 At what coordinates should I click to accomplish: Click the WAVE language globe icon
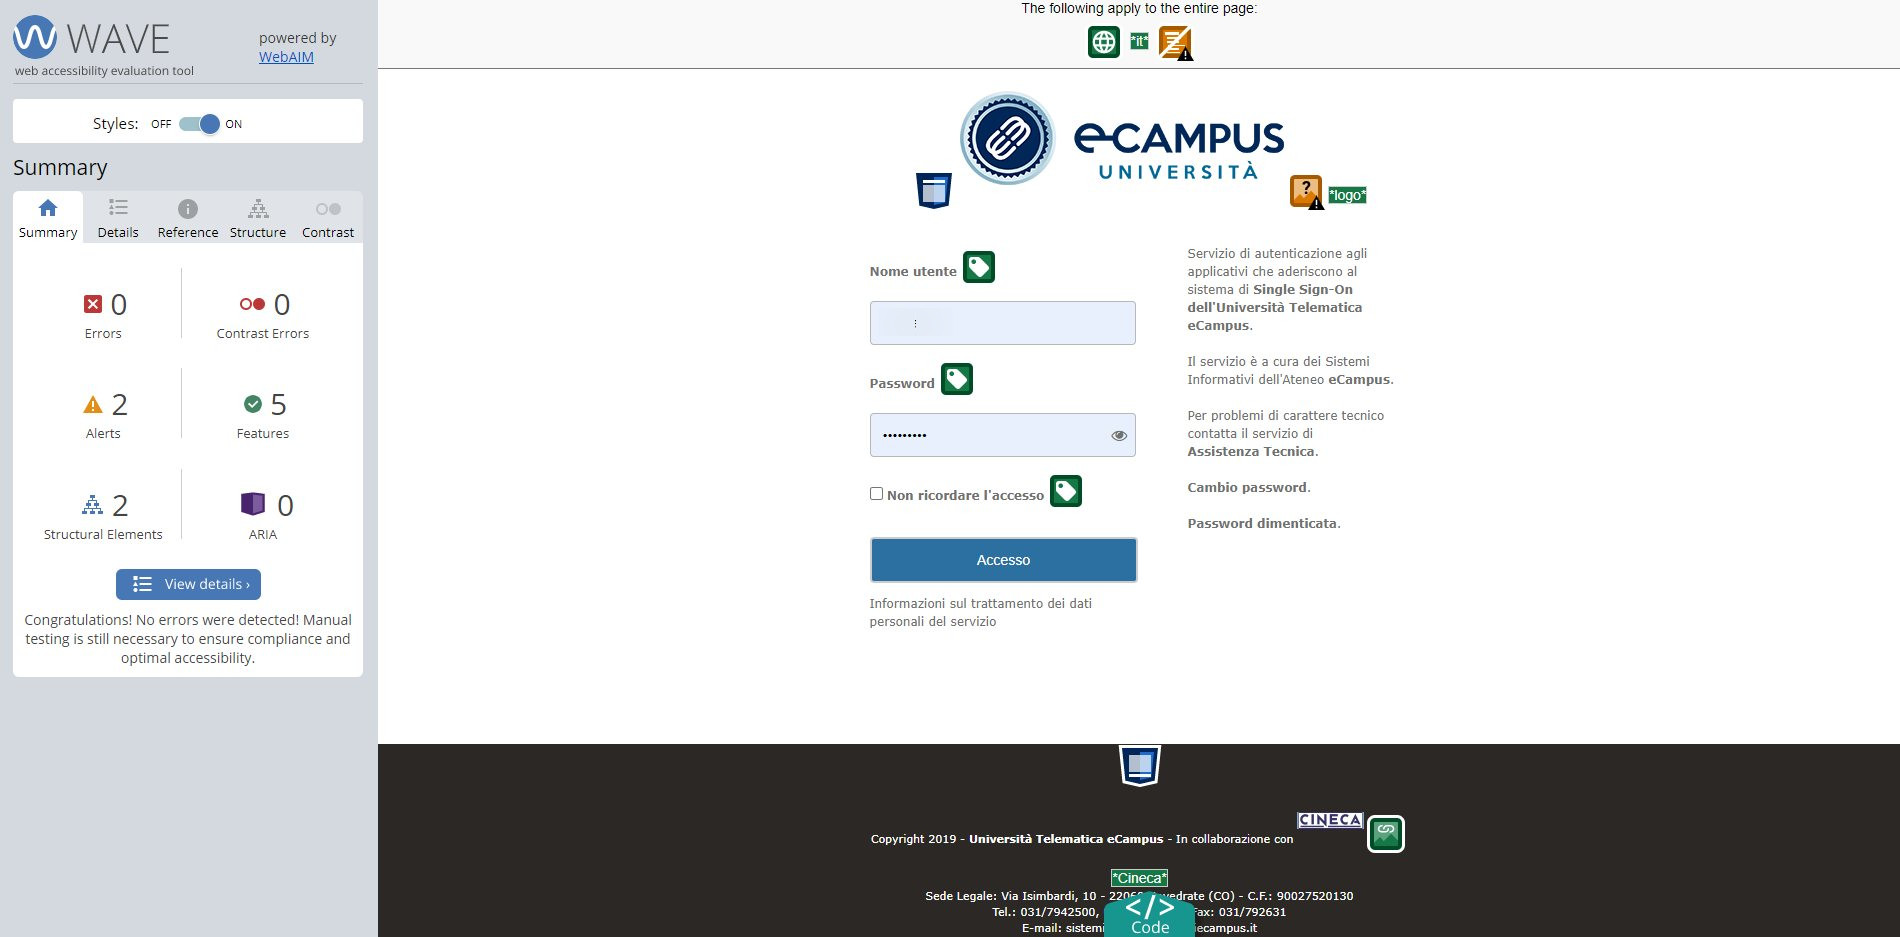pyautogui.click(x=1103, y=42)
